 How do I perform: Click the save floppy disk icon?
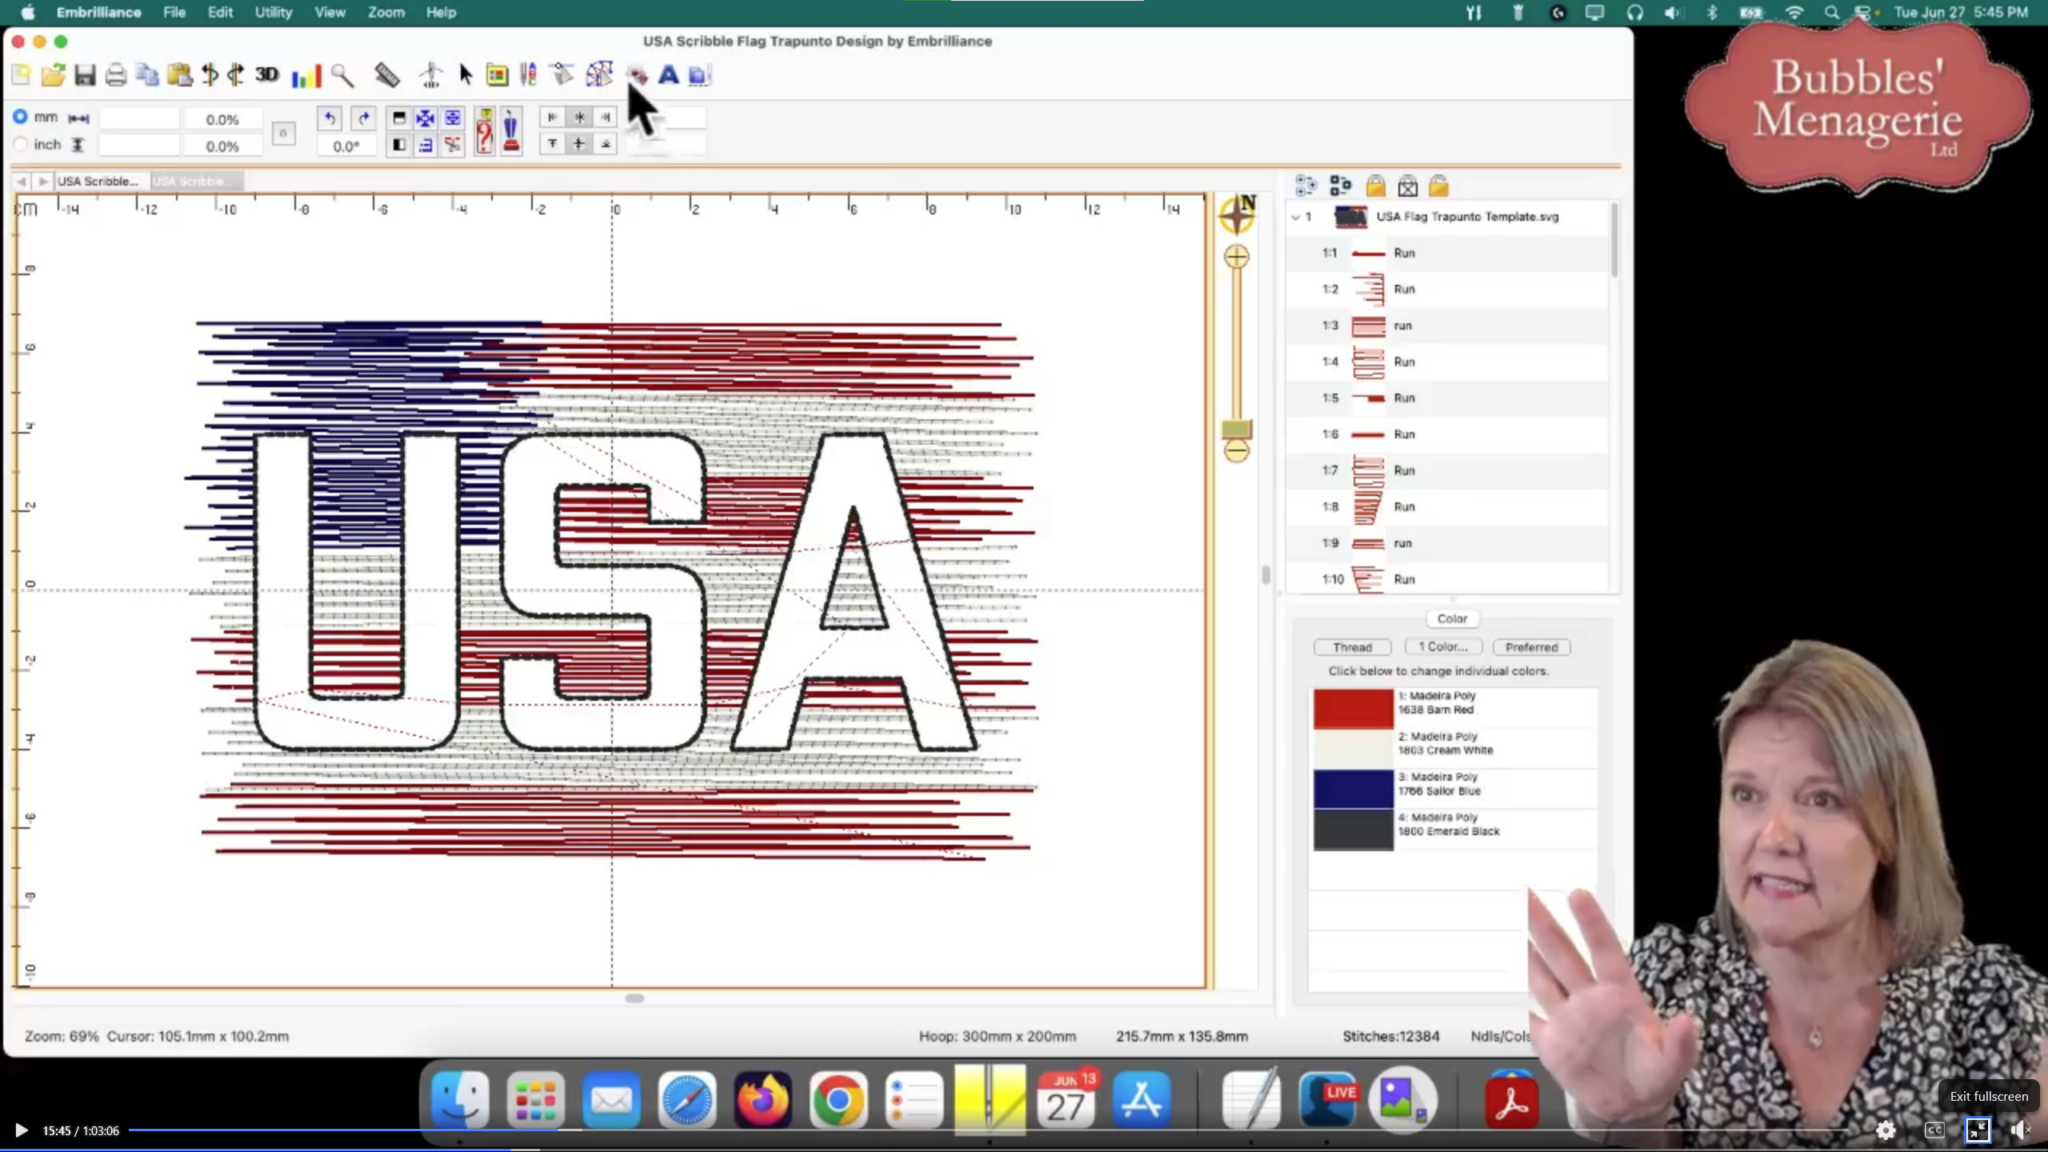click(85, 75)
